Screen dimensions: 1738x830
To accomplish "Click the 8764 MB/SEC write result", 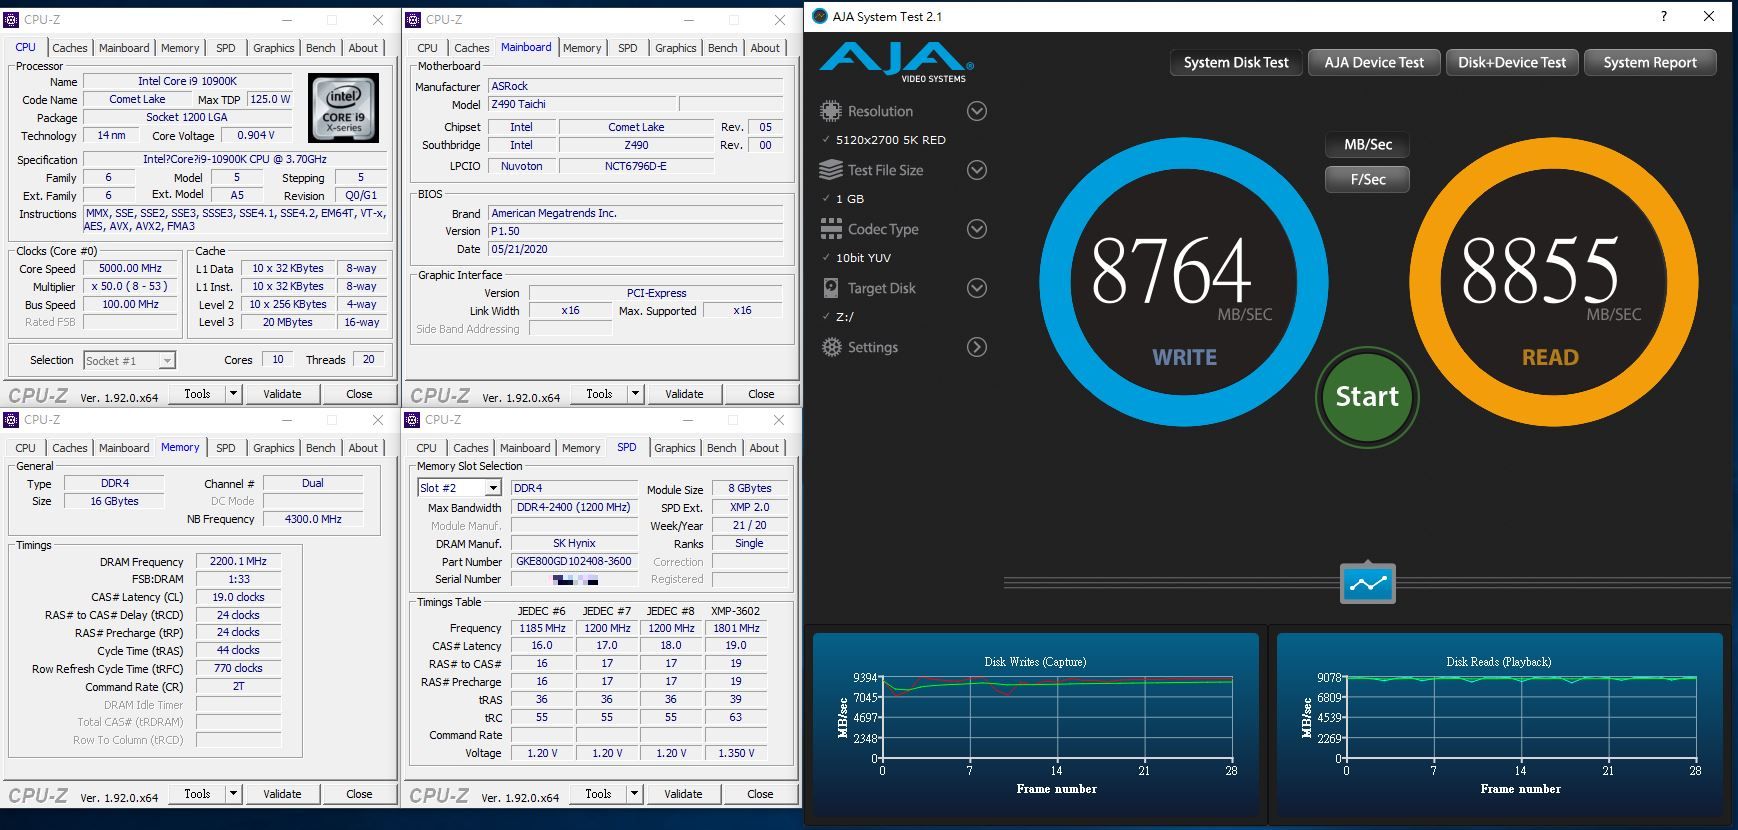I will coord(1183,282).
